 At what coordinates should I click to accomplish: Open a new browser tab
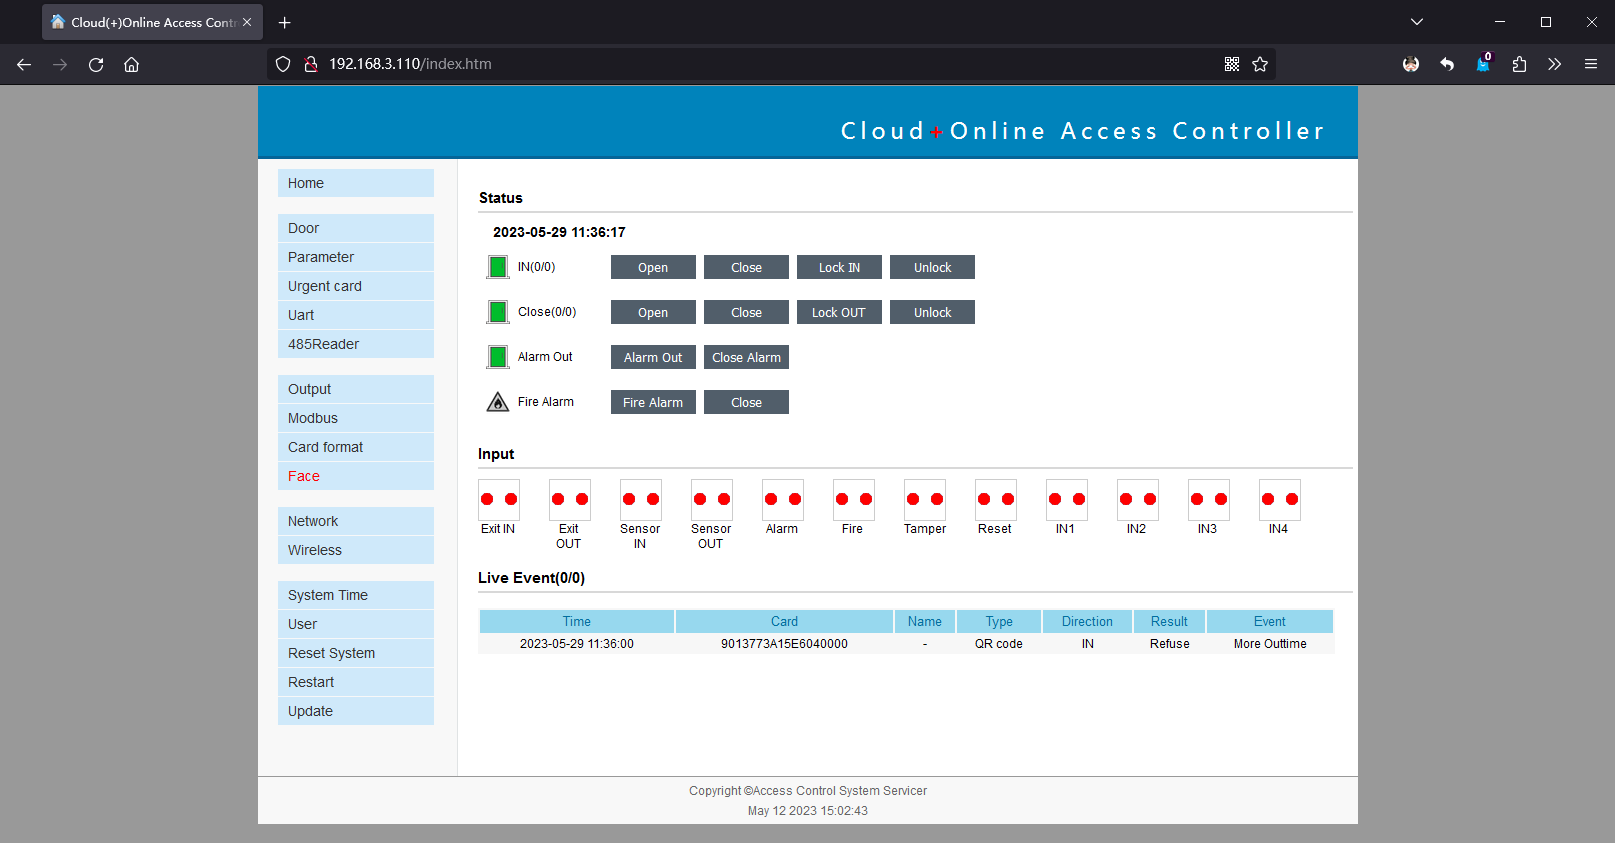(x=285, y=22)
